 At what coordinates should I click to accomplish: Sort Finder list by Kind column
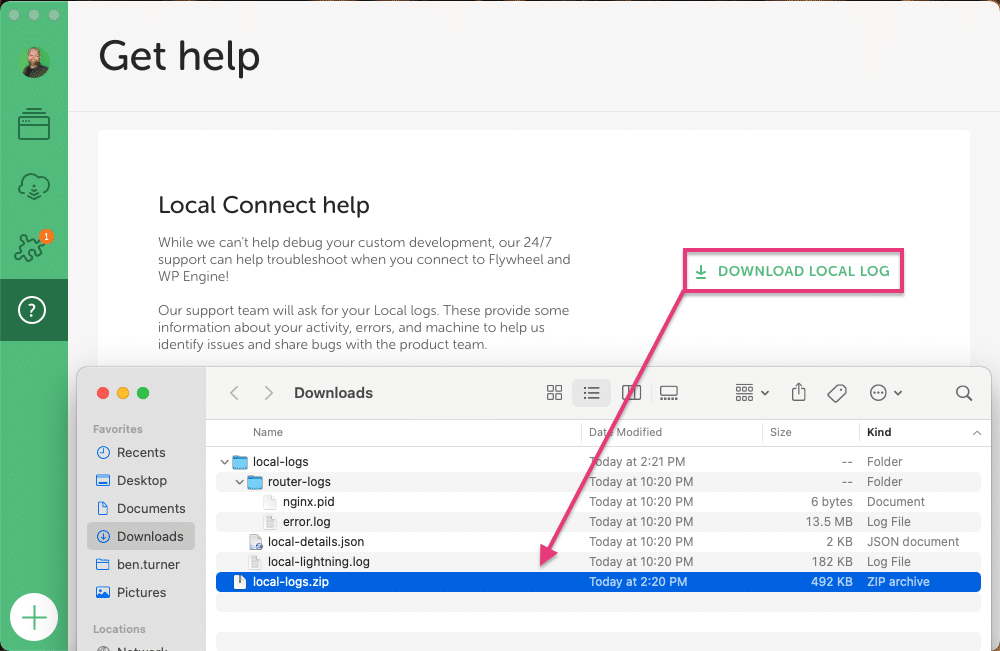[x=879, y=432]
